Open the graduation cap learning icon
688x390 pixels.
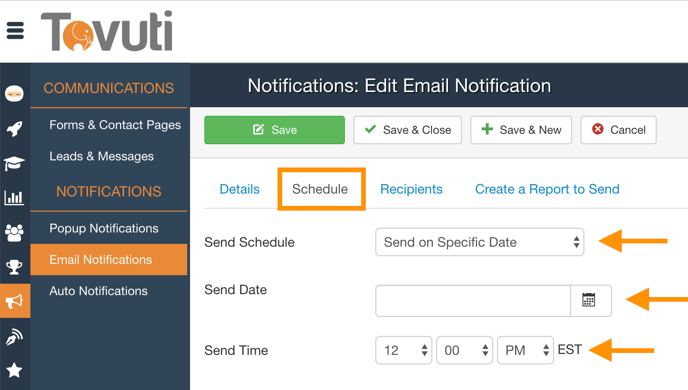(14, 163)
